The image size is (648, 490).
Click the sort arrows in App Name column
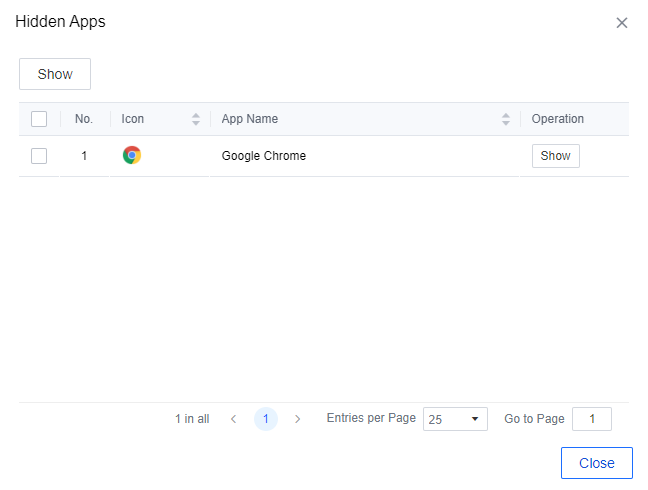point(506,119)
